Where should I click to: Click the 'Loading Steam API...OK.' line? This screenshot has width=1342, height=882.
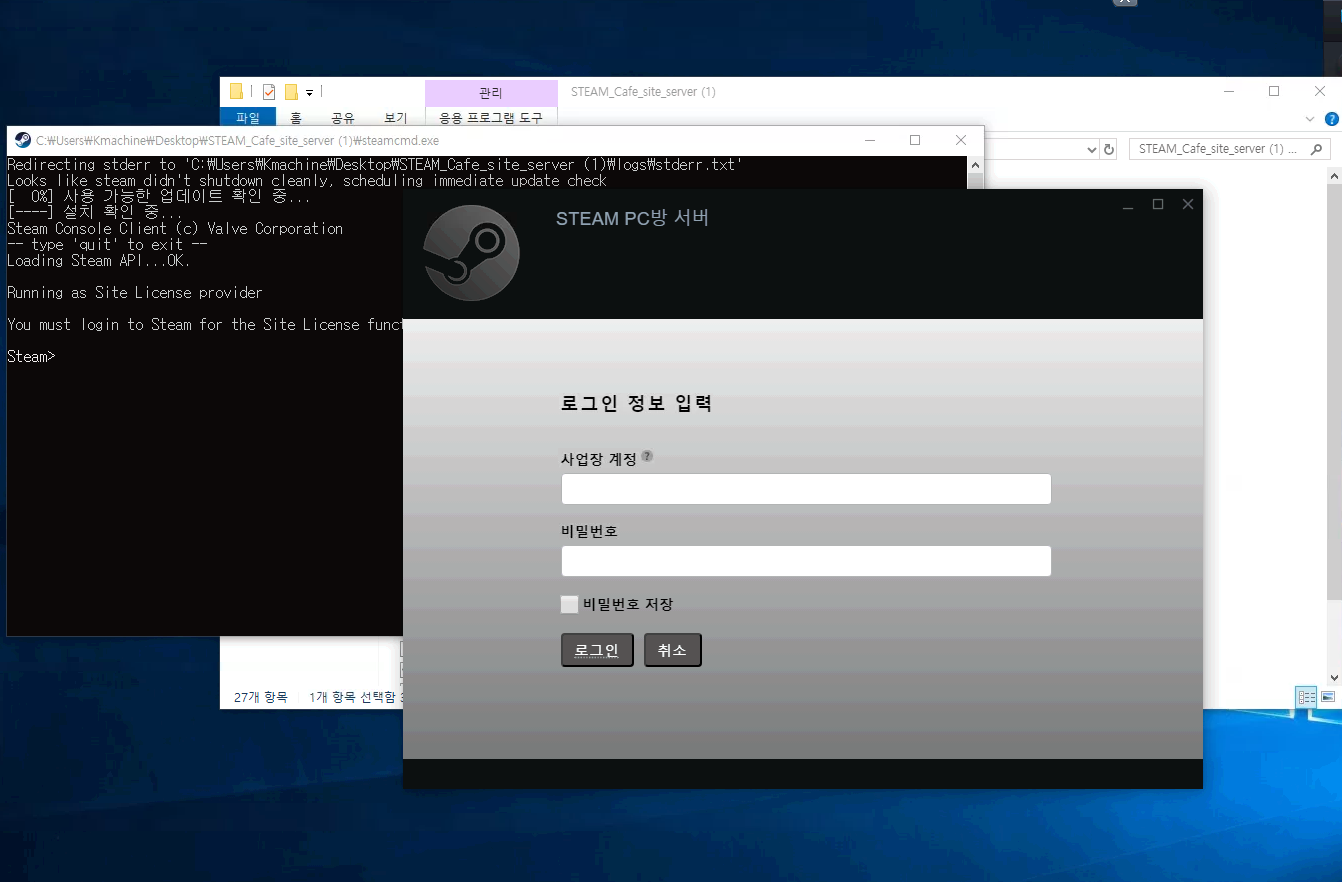(x=99, y=261)
